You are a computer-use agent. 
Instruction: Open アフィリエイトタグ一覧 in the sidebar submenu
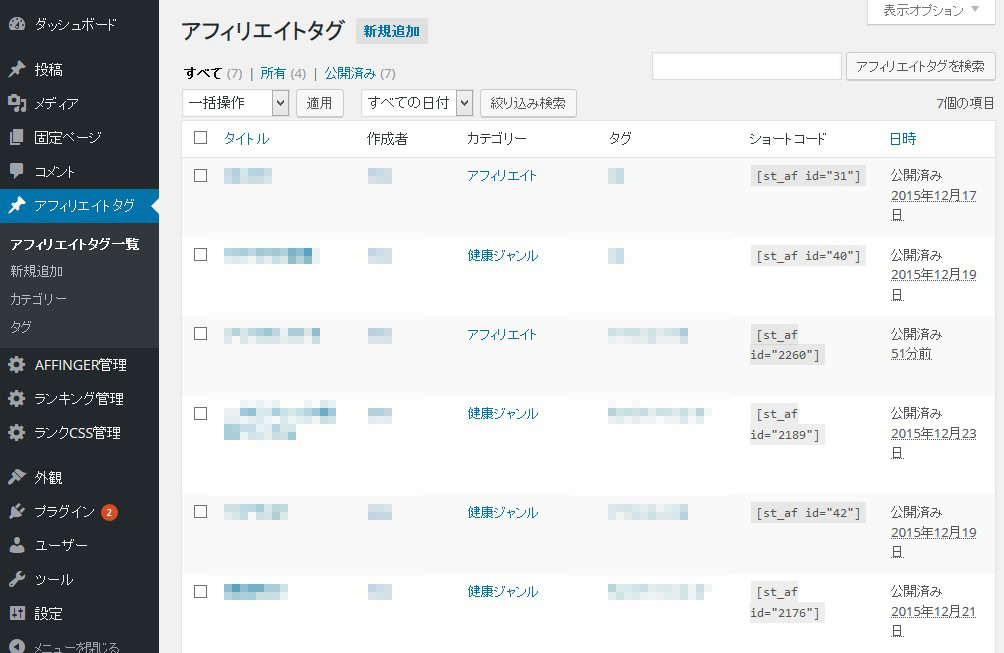75,244
